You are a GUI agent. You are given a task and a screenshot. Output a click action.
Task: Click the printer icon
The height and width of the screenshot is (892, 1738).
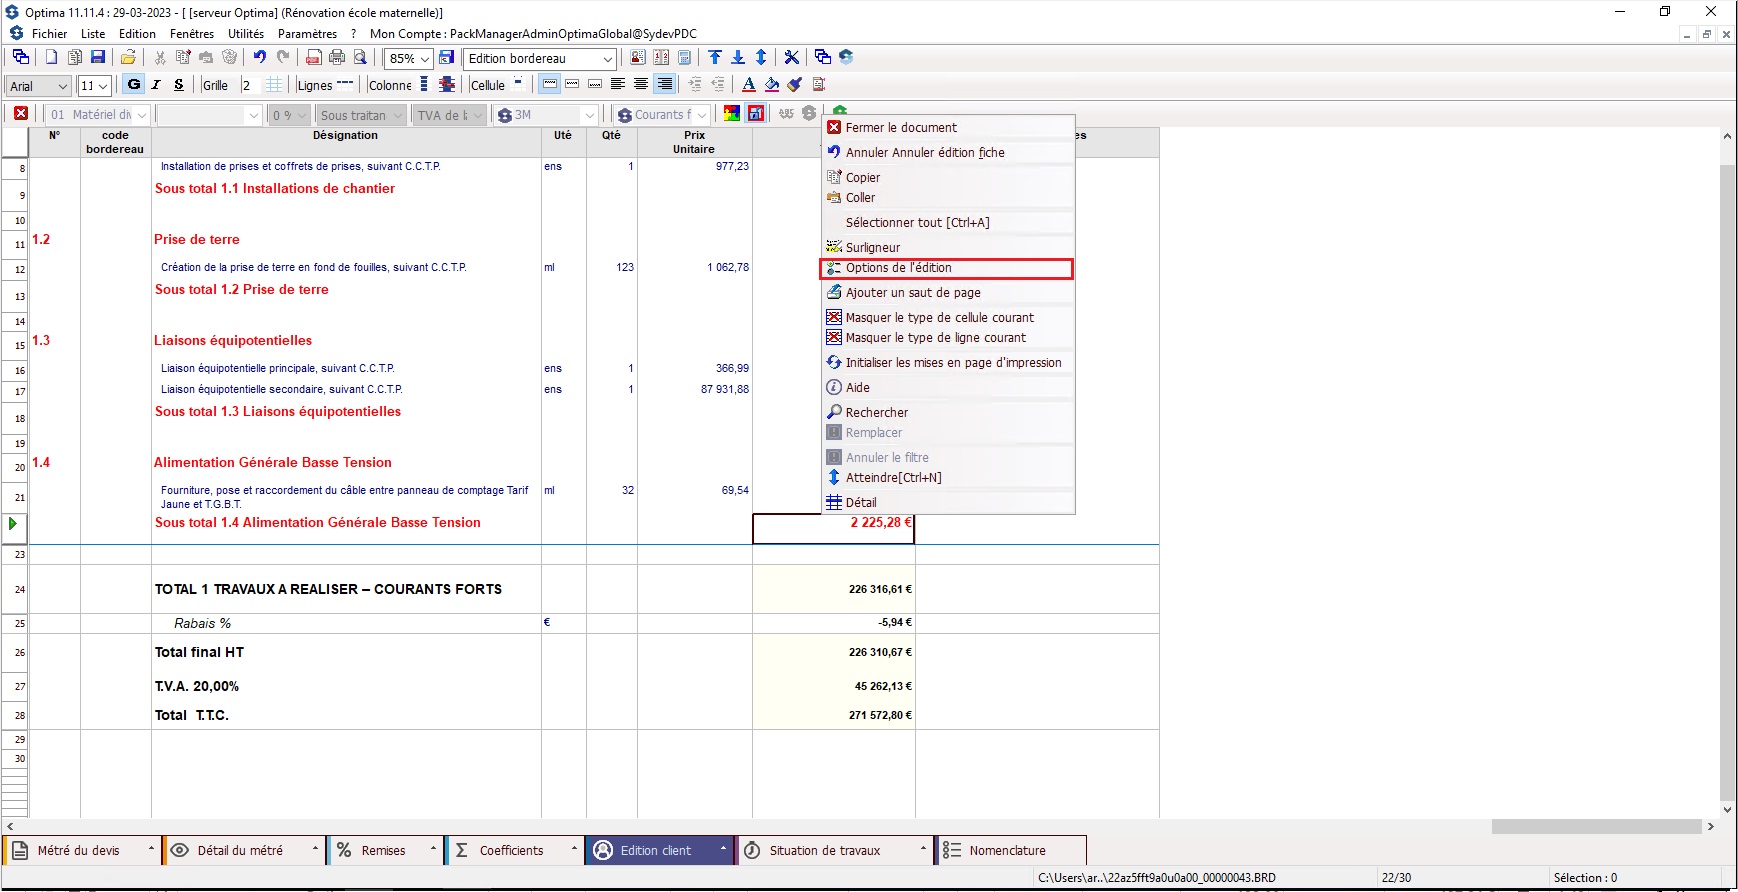pyautogui.click(x=337, y=57)
